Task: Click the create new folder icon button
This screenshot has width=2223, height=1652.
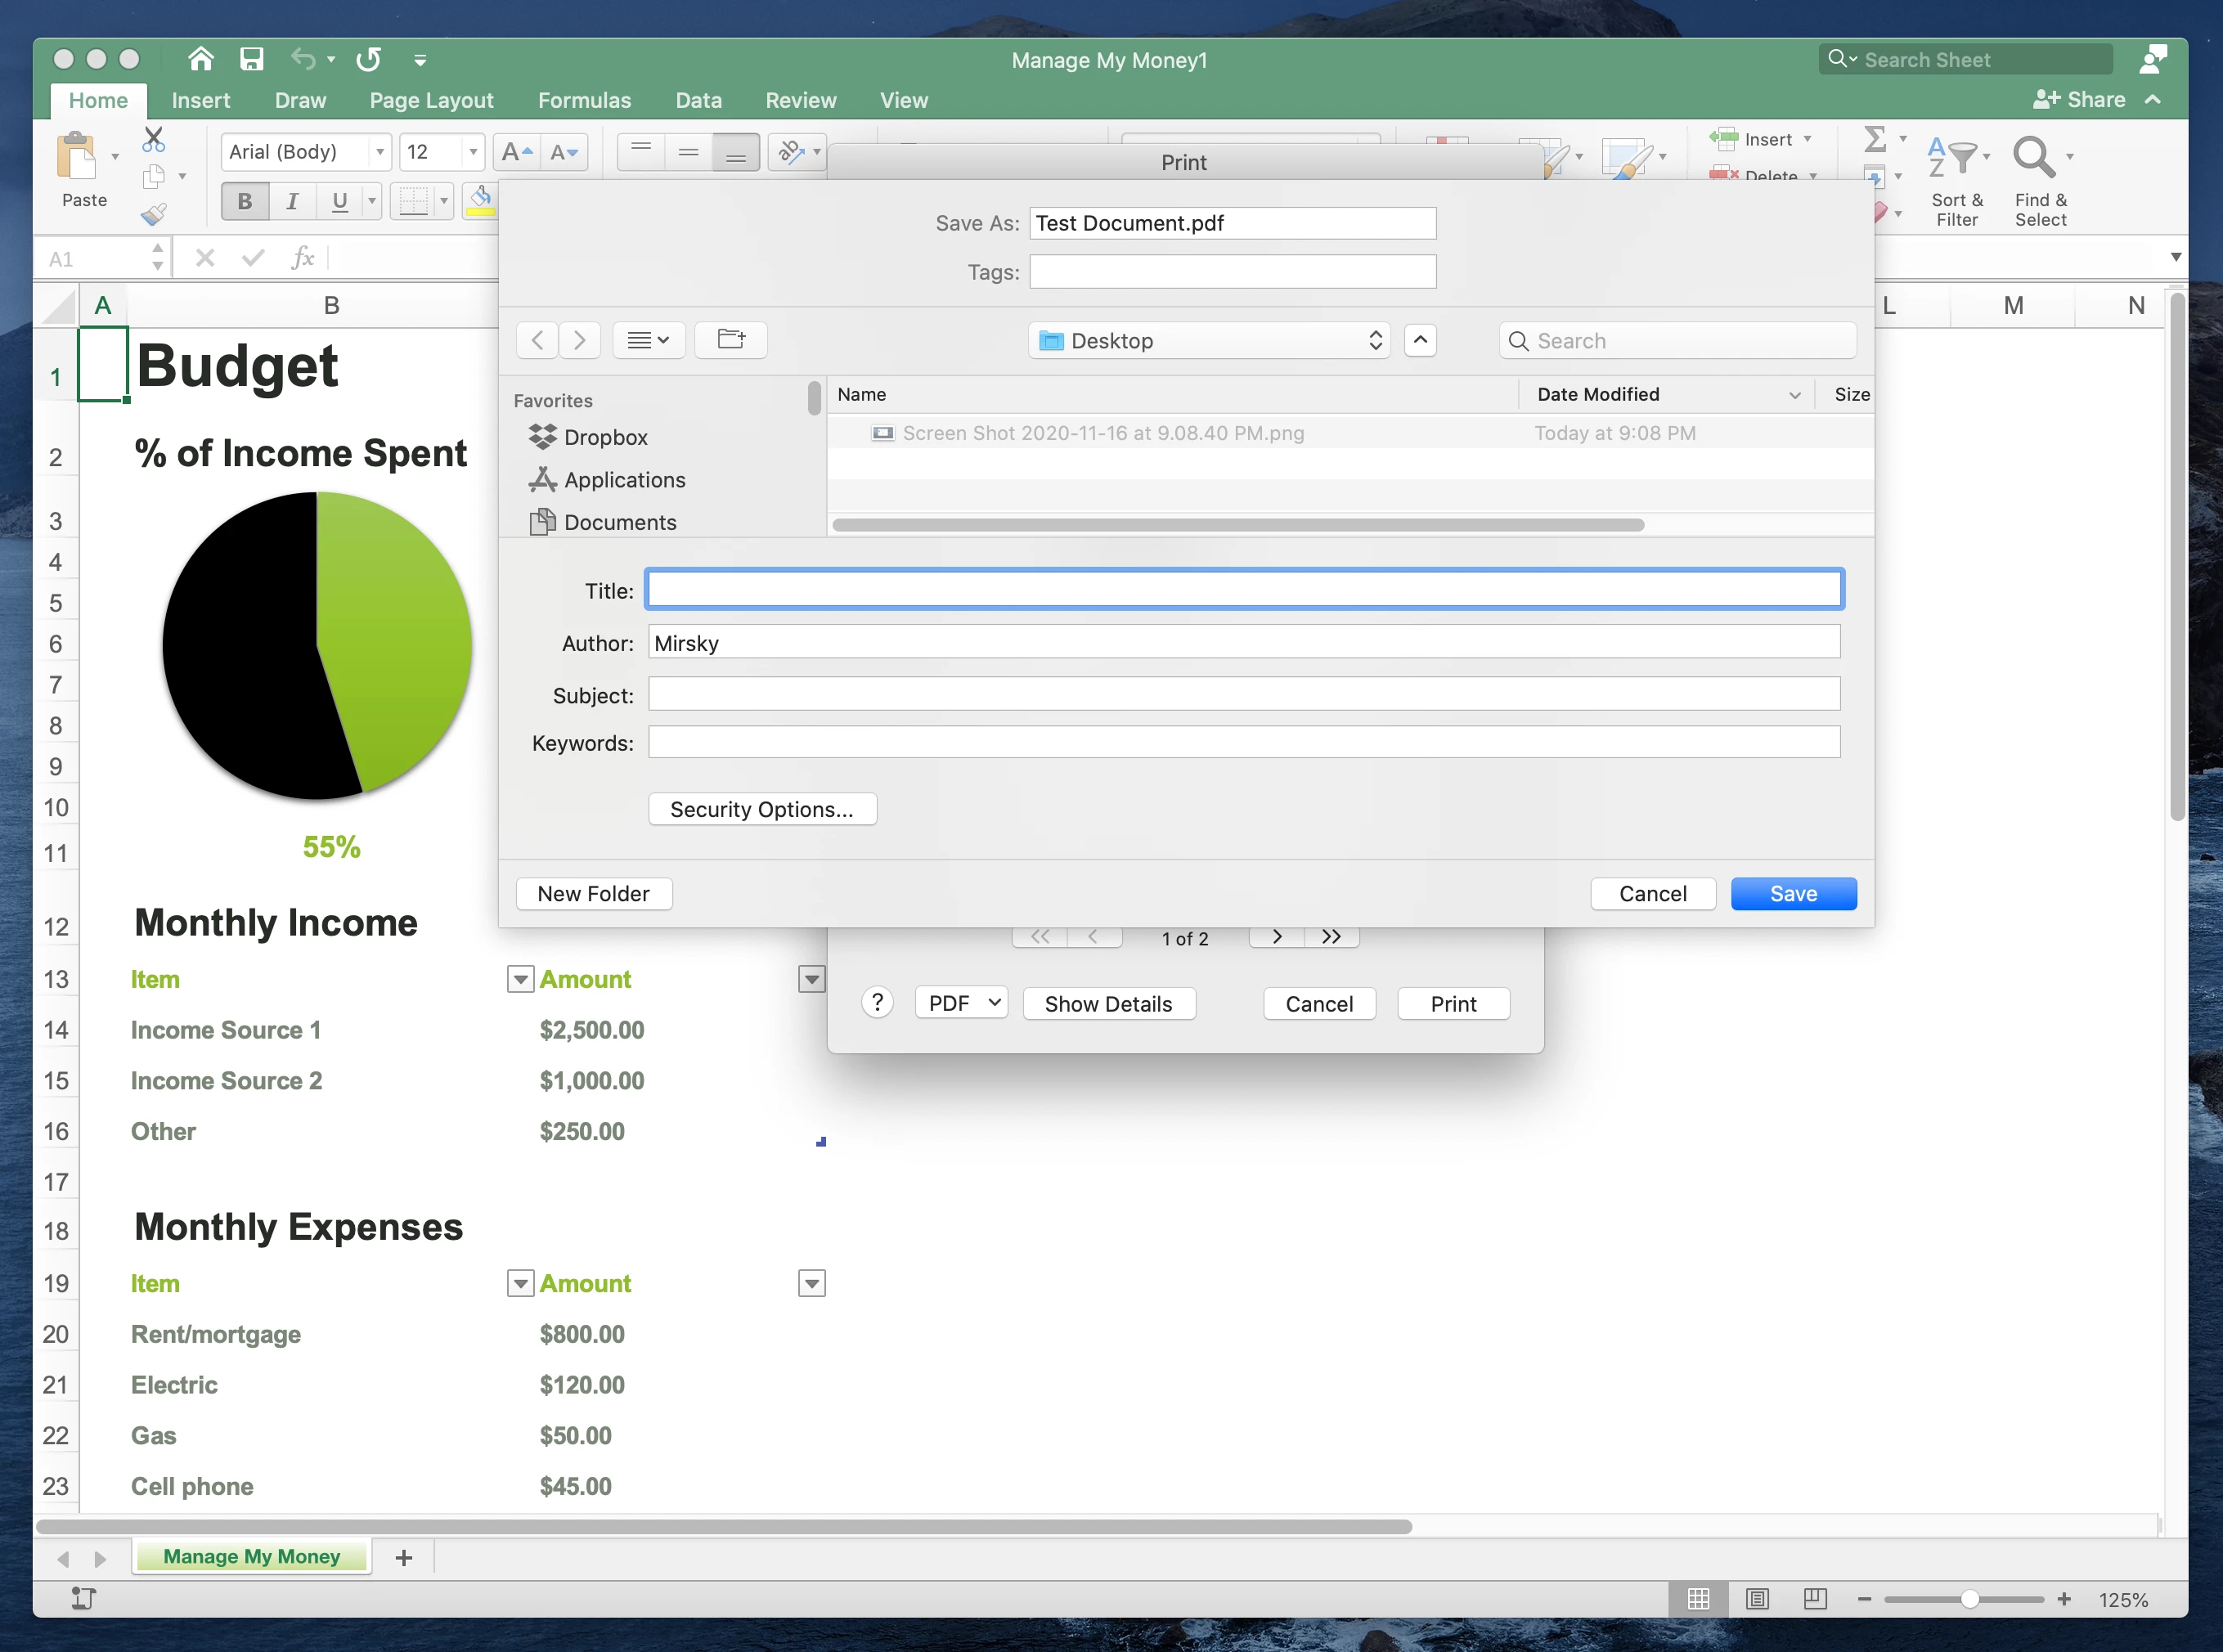Action: pos(731,340)
